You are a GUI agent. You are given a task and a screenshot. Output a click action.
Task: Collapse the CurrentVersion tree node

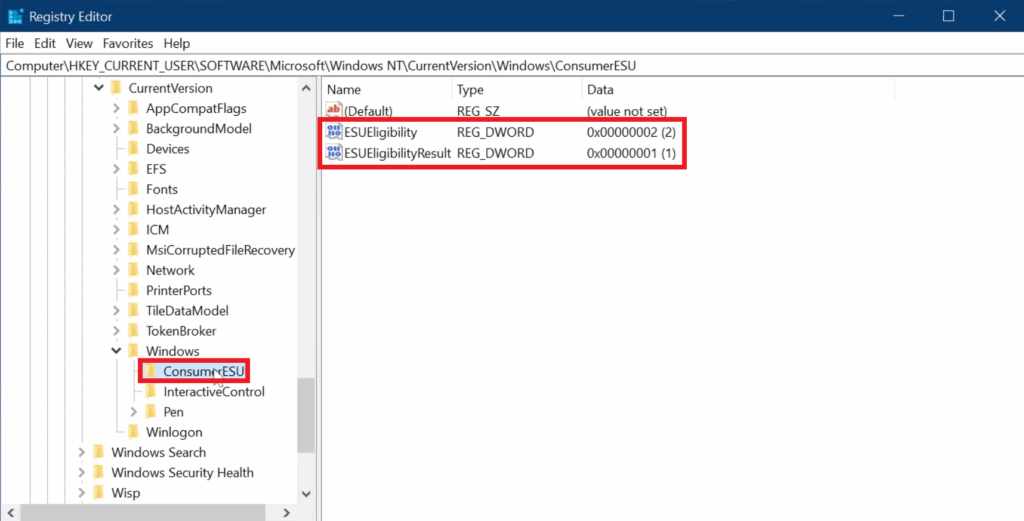[99, 88]
